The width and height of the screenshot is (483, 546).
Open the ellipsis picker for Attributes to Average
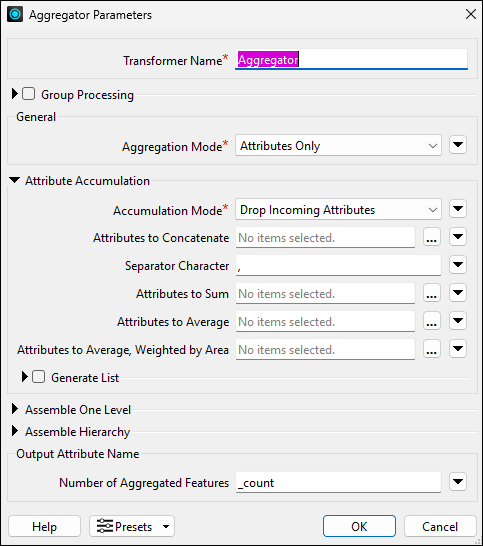(432, 321)
